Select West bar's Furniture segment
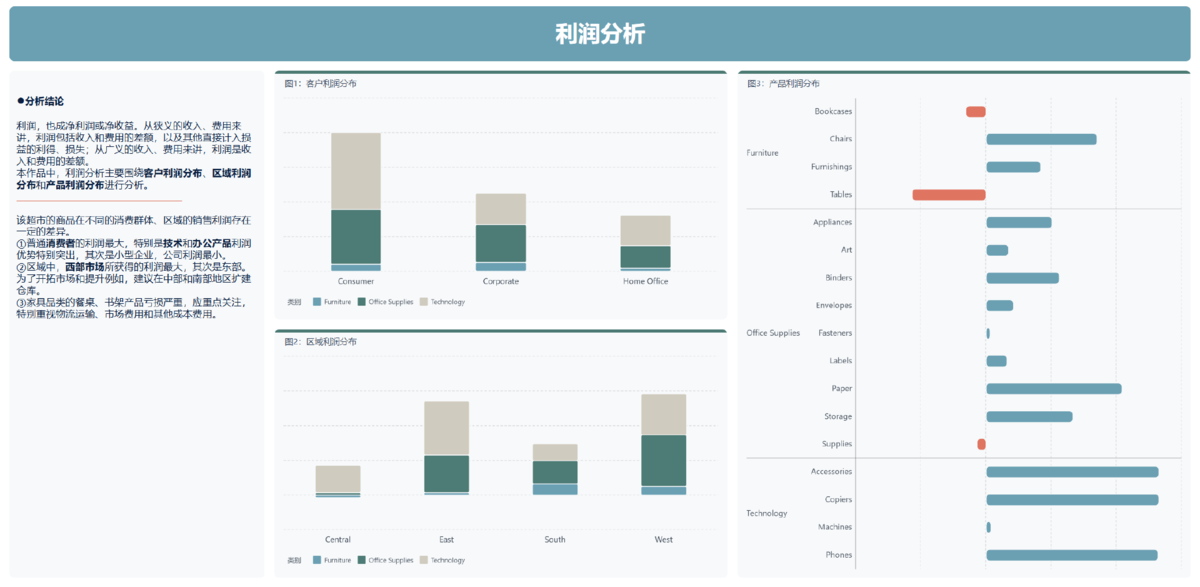1200x587 pixels. 664,491
